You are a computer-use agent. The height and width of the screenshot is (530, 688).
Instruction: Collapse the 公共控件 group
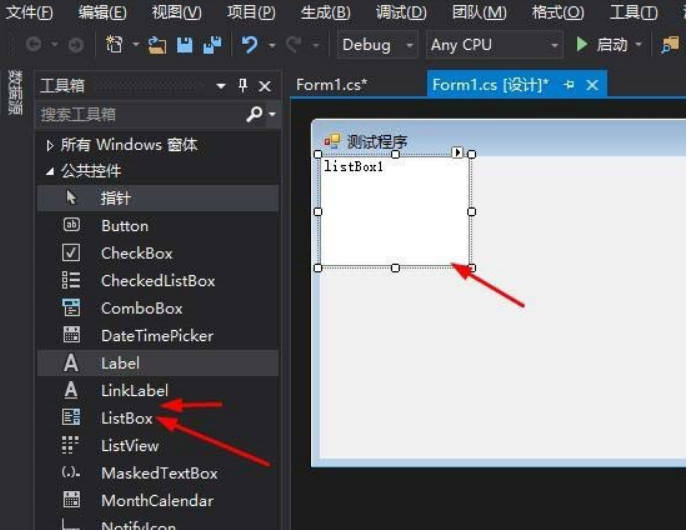coord(50,172)
